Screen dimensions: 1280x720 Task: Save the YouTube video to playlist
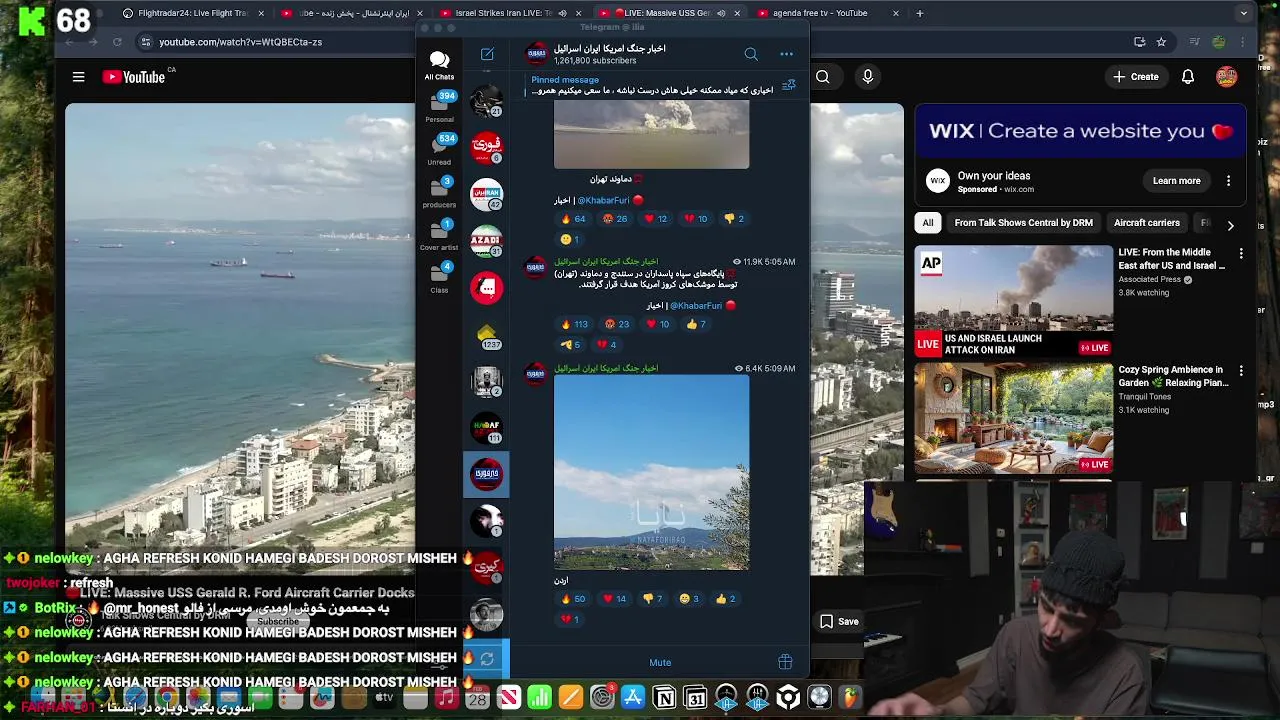pos(840,622)
